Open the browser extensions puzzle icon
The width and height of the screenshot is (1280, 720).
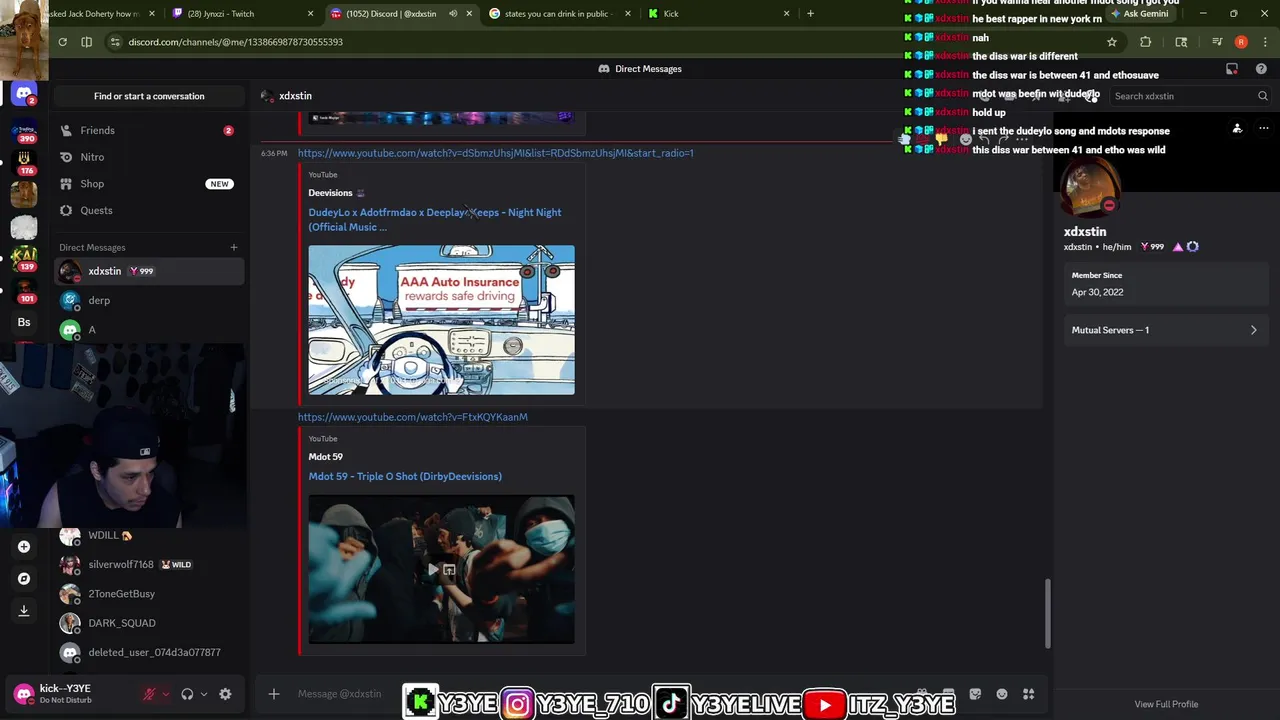[x=1146, y=42]
